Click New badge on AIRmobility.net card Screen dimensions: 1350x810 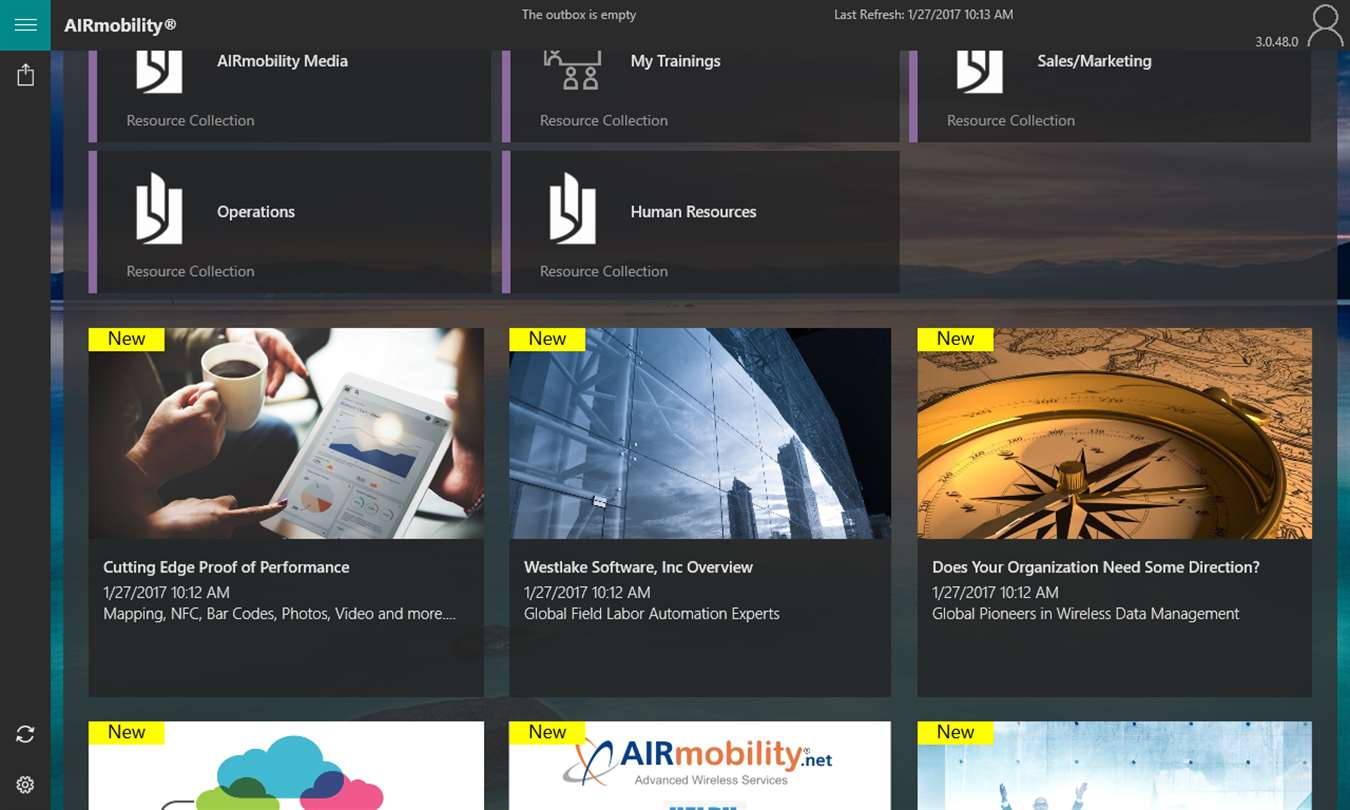point(547,733)
